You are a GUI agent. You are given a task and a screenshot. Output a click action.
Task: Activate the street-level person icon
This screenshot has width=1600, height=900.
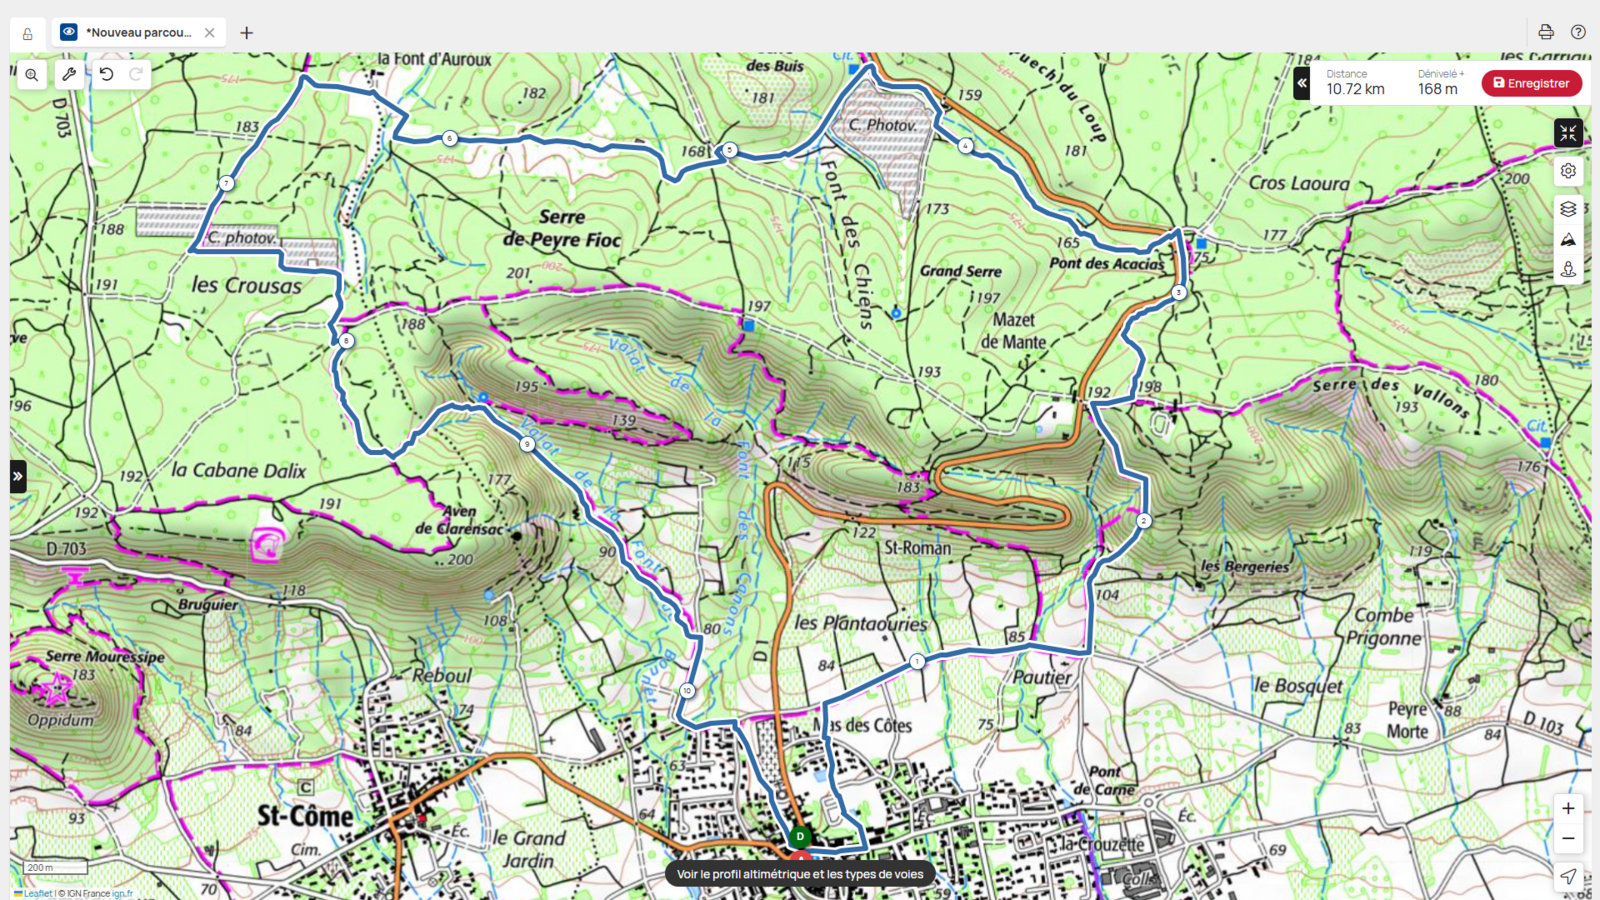(x=1568, y=270)
